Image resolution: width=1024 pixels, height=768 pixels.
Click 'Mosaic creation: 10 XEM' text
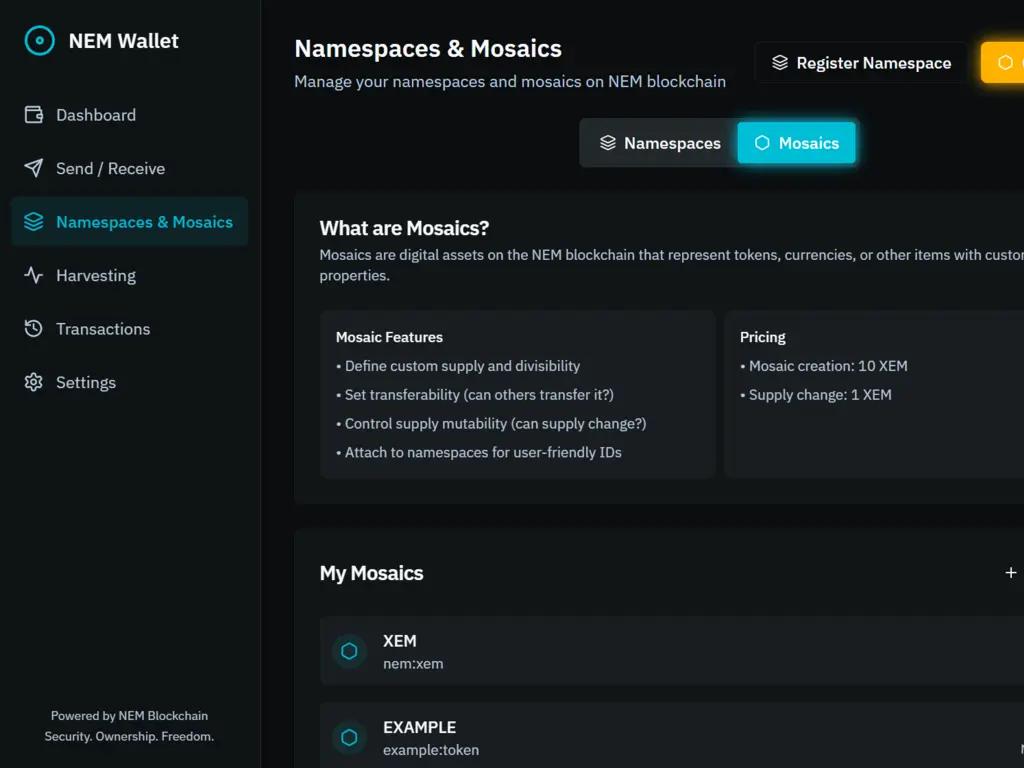point(828,366)
